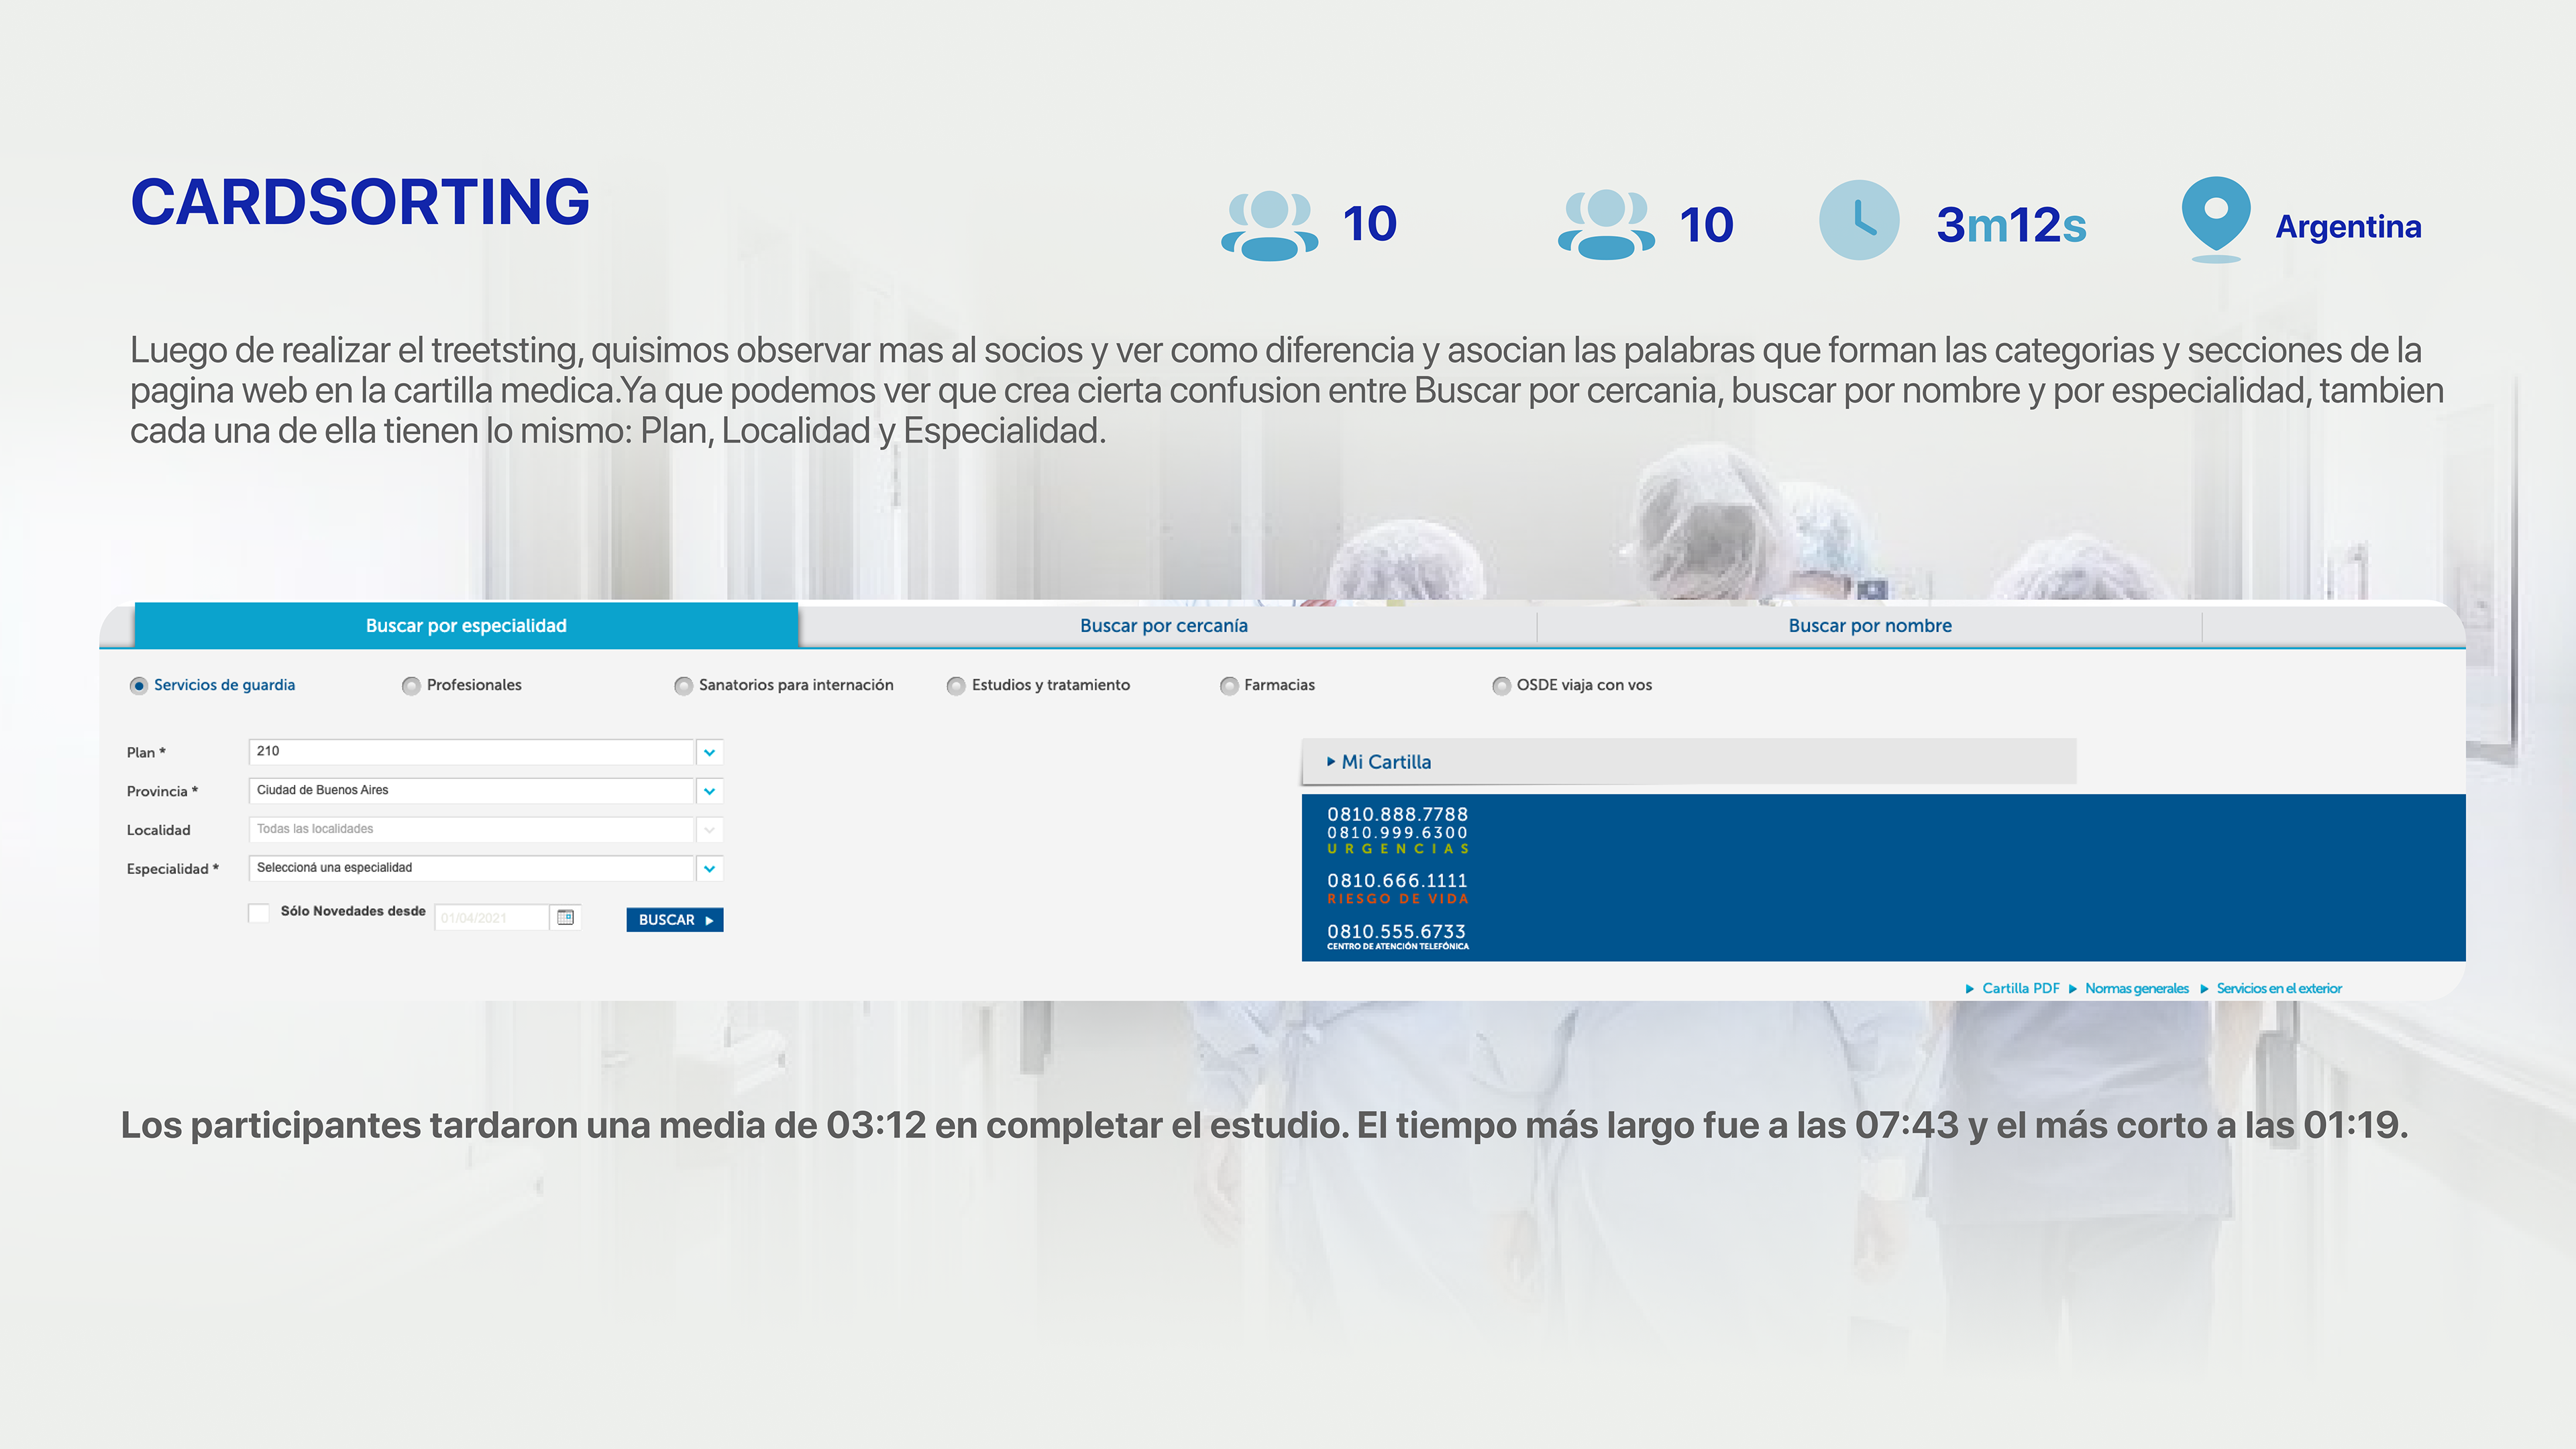The height and width of the screenshot is (1449, 2576).
Task: Open the Plan dropdown arrow
Action: (709, 752)
